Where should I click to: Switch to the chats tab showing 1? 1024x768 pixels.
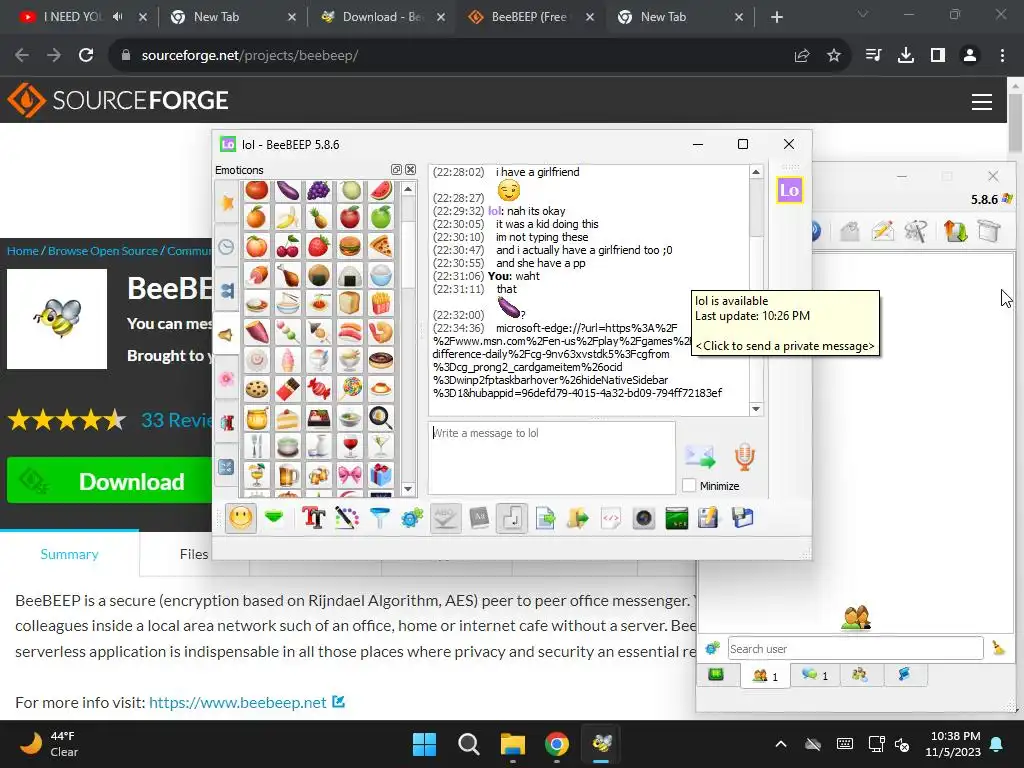814,675
